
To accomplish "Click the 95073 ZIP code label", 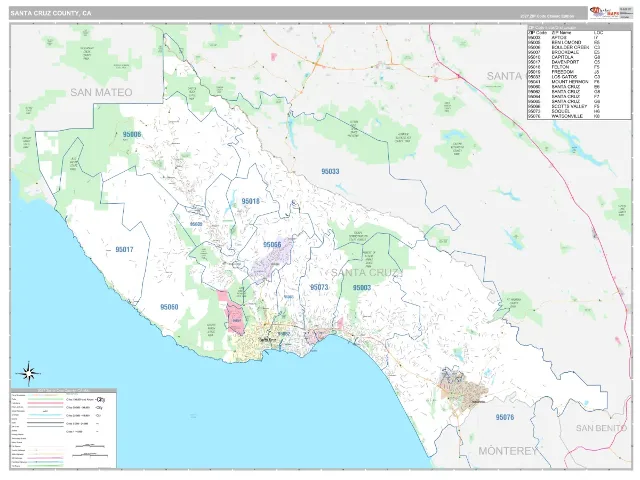I will [319, 287].
